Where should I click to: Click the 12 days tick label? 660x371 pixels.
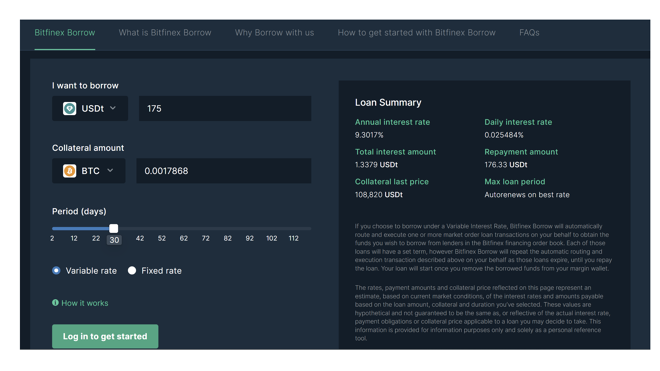coord(74,238)
